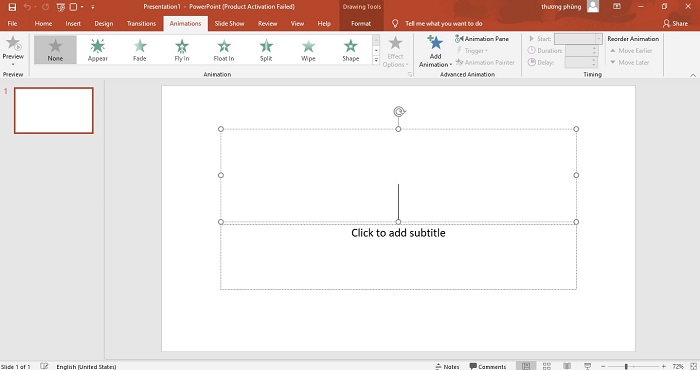
Task: Apply the Float In animation
Action: tap(224, 50)
